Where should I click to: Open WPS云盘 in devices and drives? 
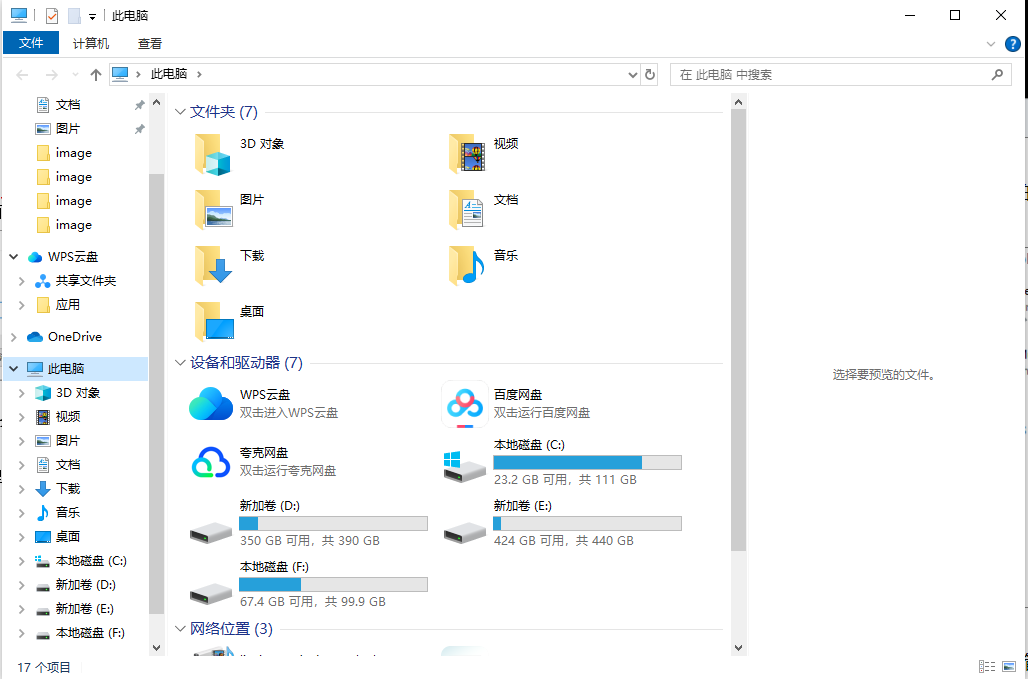coord(211,404)
